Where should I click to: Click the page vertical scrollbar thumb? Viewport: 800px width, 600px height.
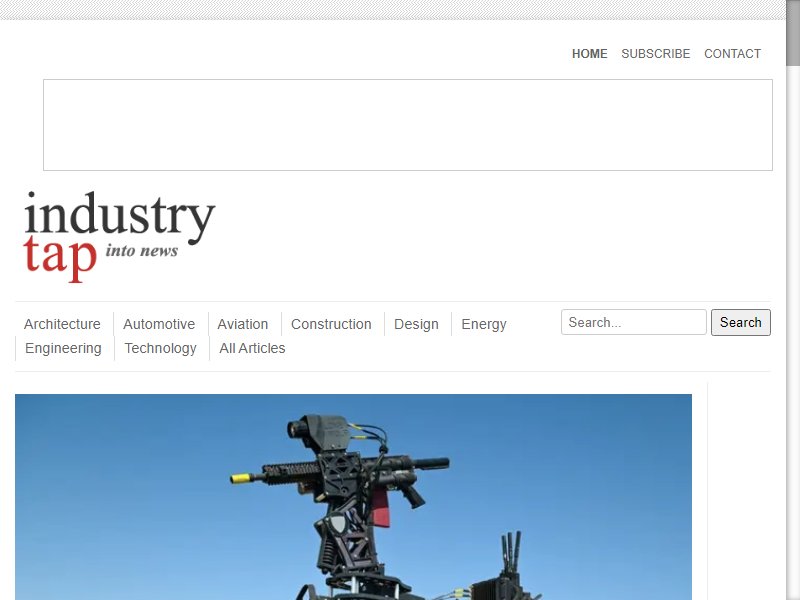(793, 33)
